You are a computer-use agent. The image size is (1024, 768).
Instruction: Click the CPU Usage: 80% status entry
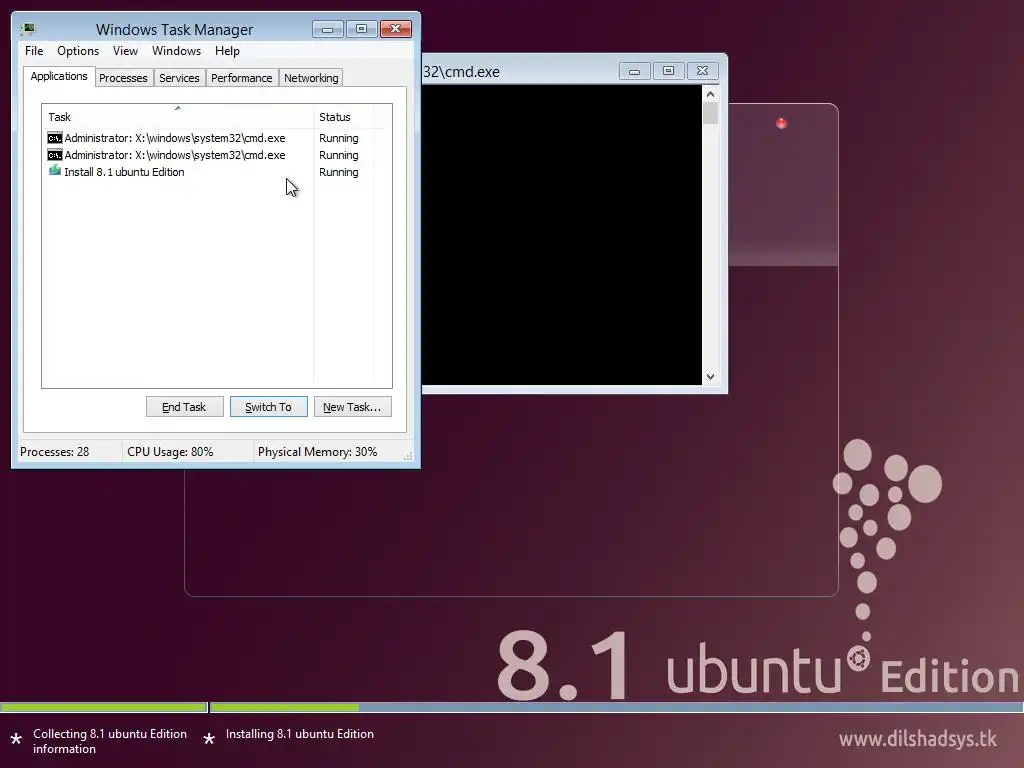pos(170,452)
